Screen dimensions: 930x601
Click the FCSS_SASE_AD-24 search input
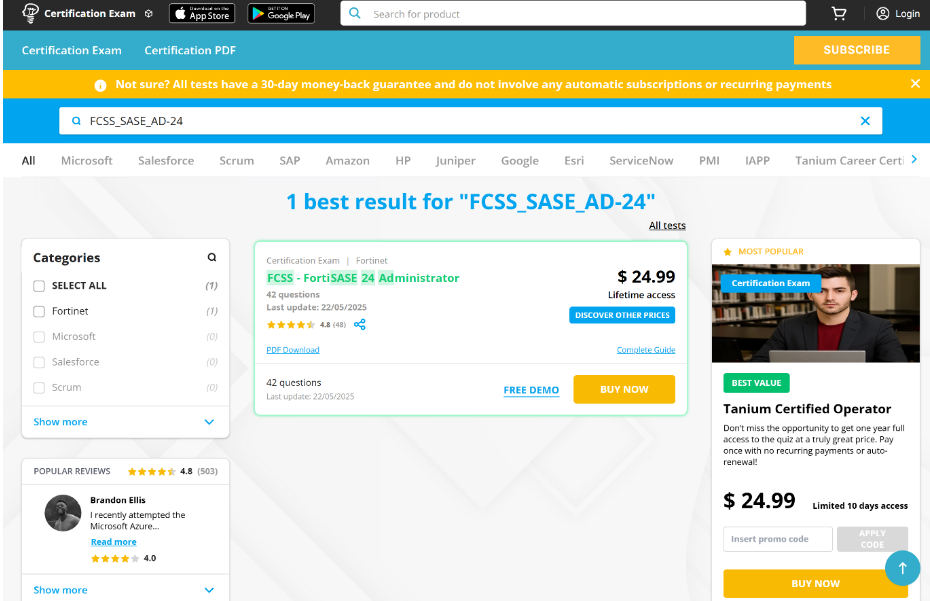tap(470, 121)
